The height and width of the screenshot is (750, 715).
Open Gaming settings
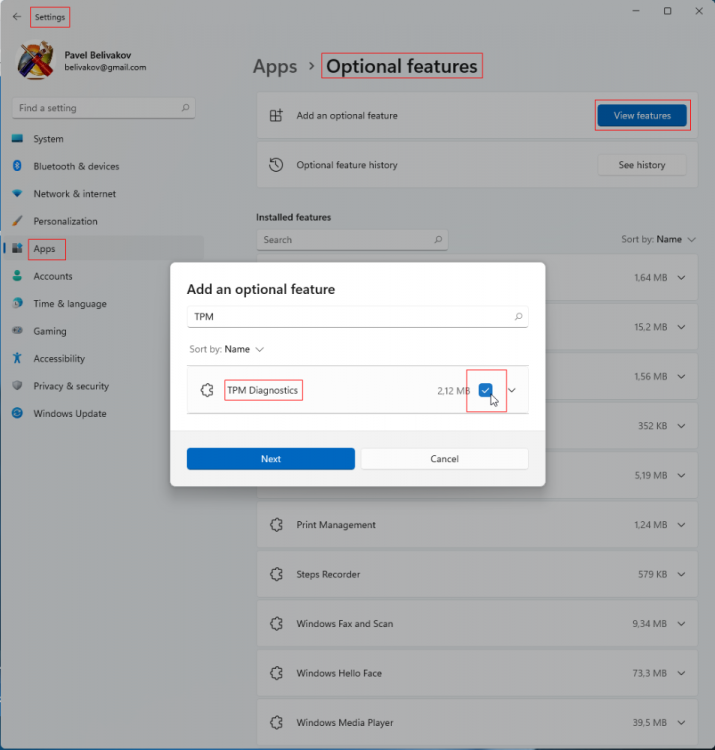click(103, 331)
